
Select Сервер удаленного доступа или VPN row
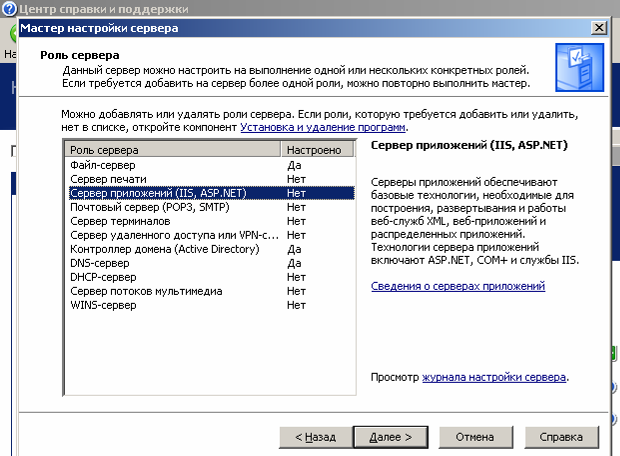(212, 235)
